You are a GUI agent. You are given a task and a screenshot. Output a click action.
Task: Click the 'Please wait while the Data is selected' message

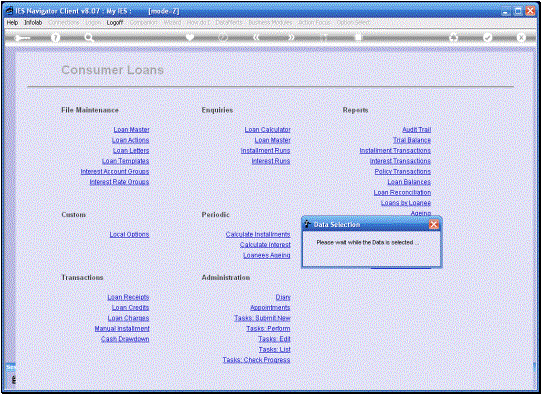click(367, 243)
